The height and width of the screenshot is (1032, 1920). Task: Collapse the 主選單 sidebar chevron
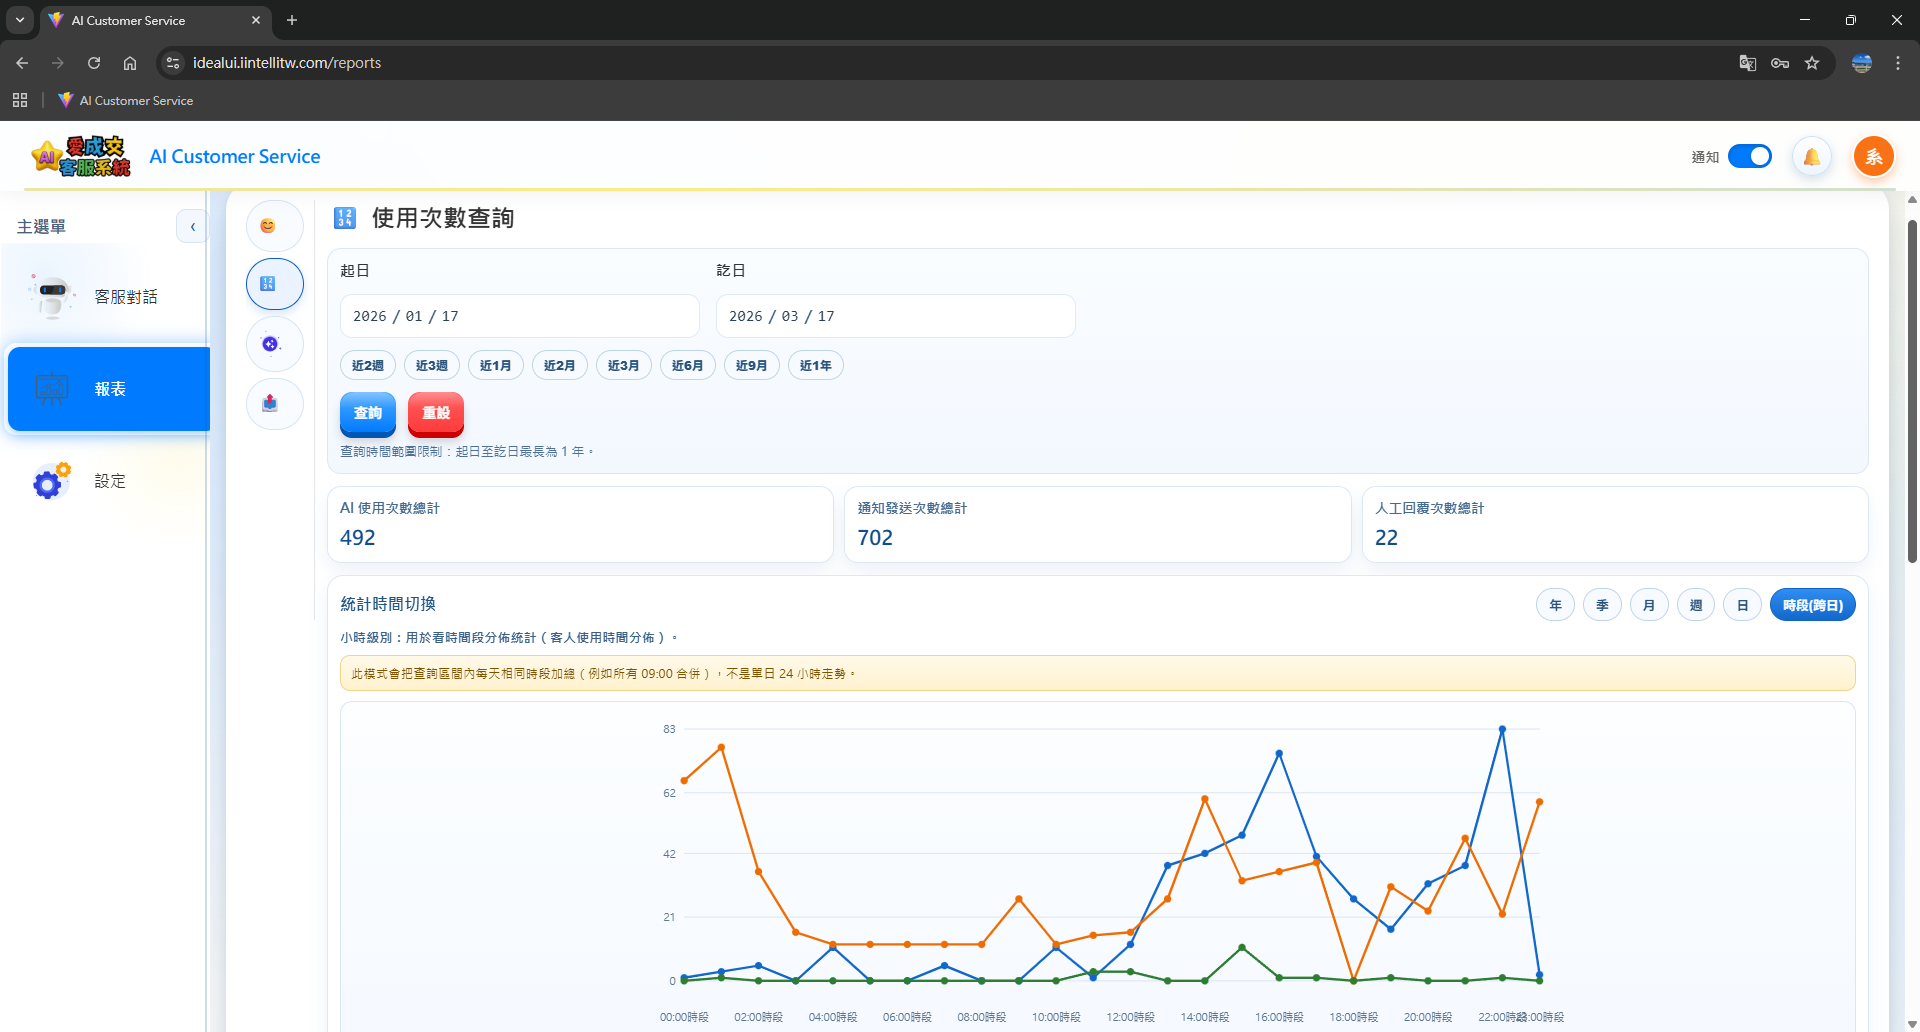click(x=192, y=227)
